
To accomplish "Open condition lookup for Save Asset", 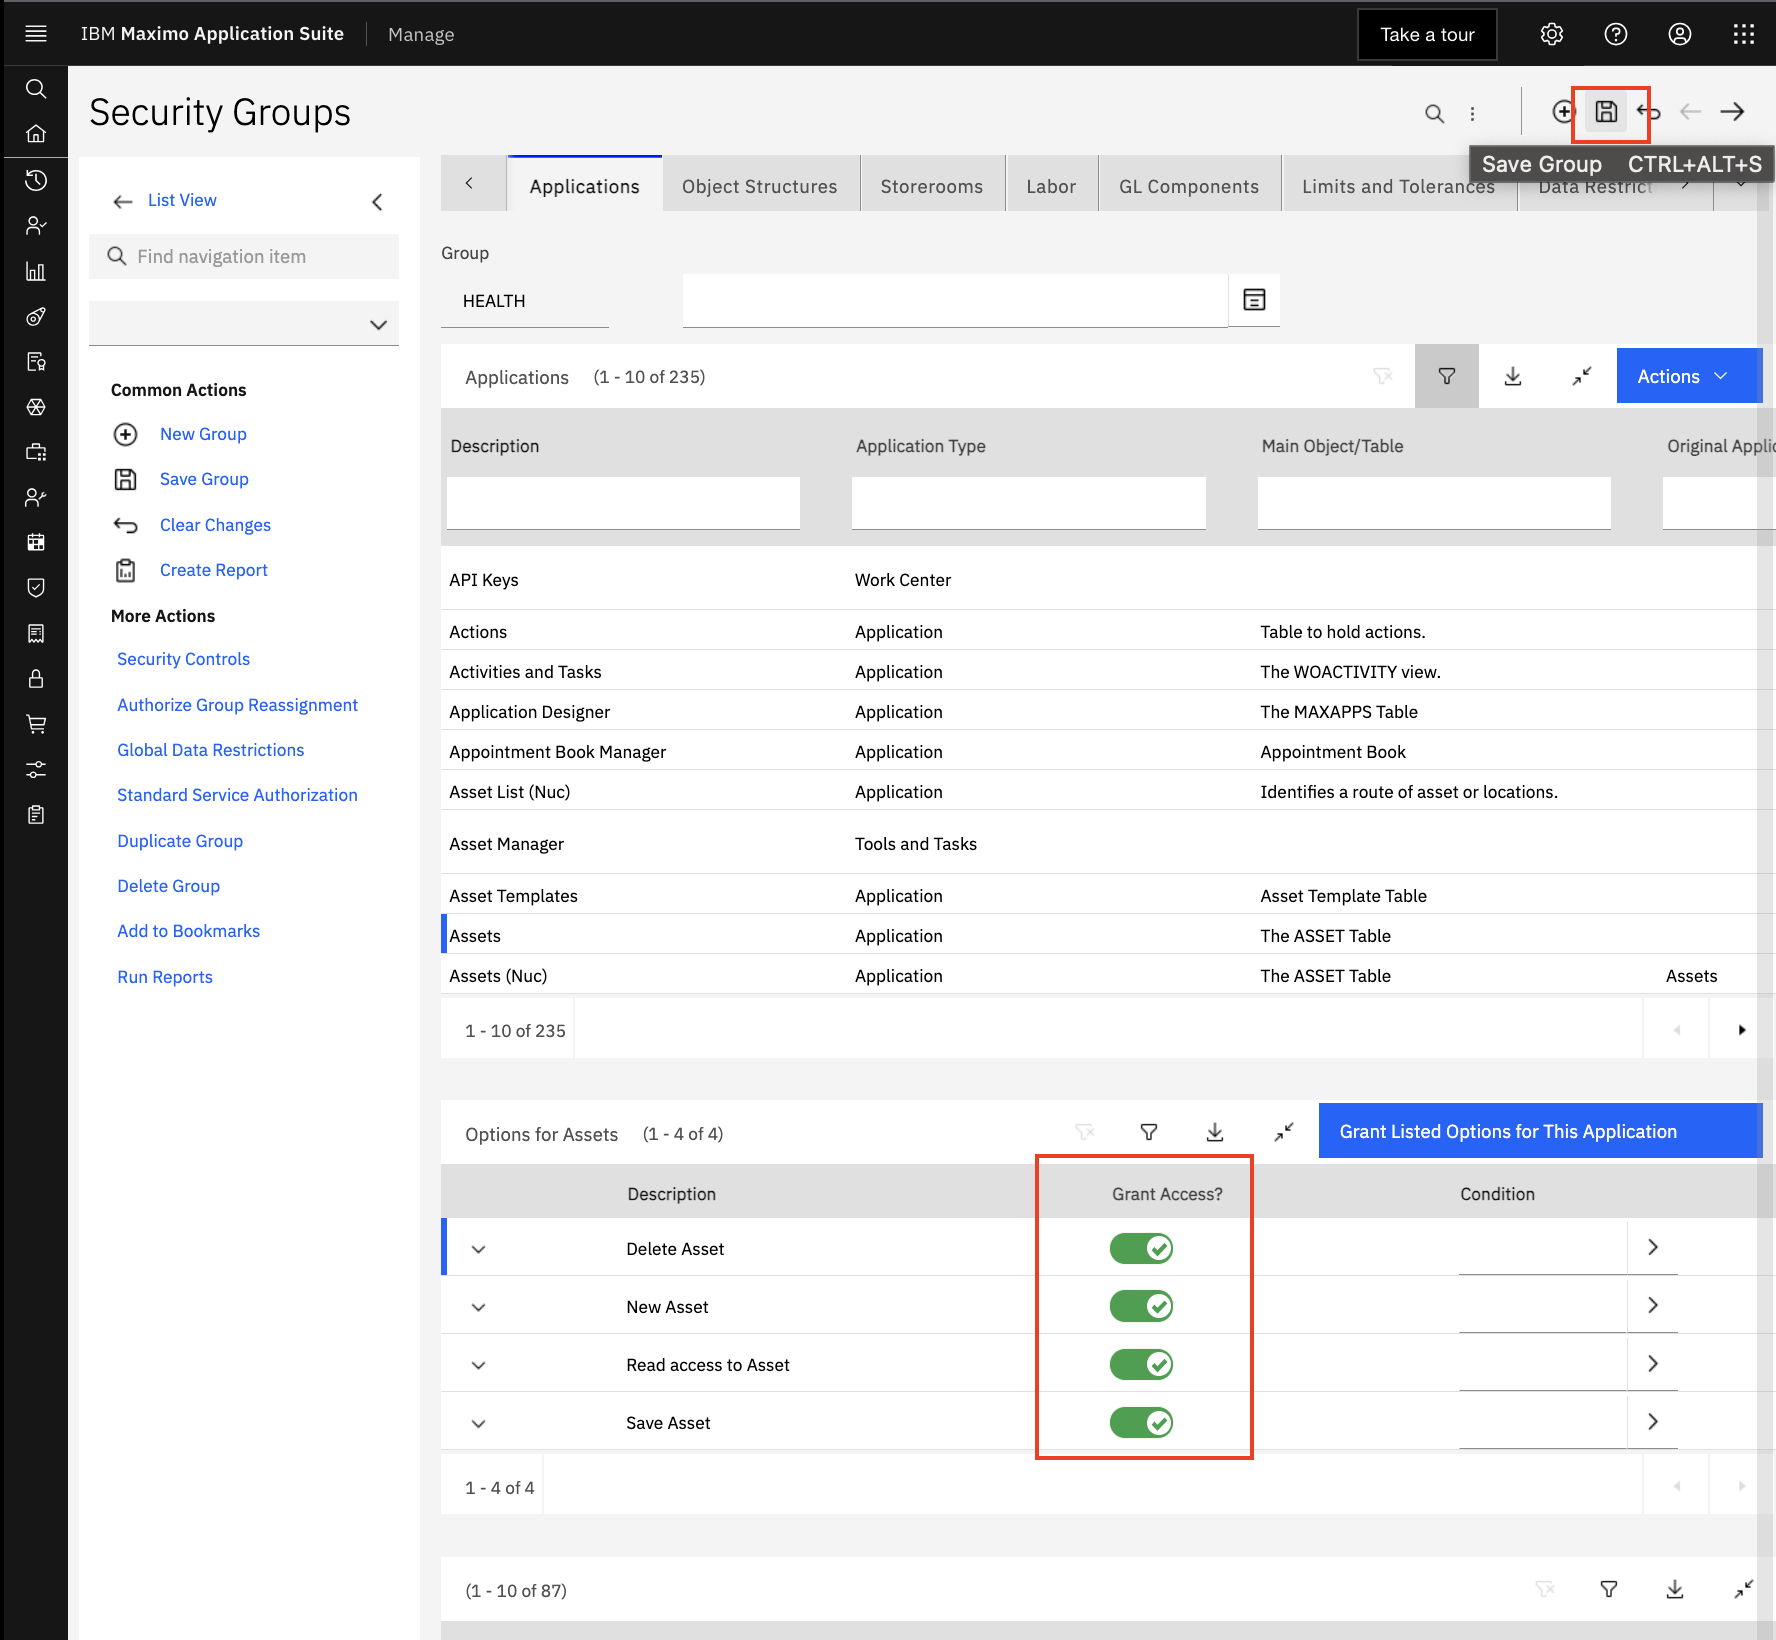I will 1653,1421.
